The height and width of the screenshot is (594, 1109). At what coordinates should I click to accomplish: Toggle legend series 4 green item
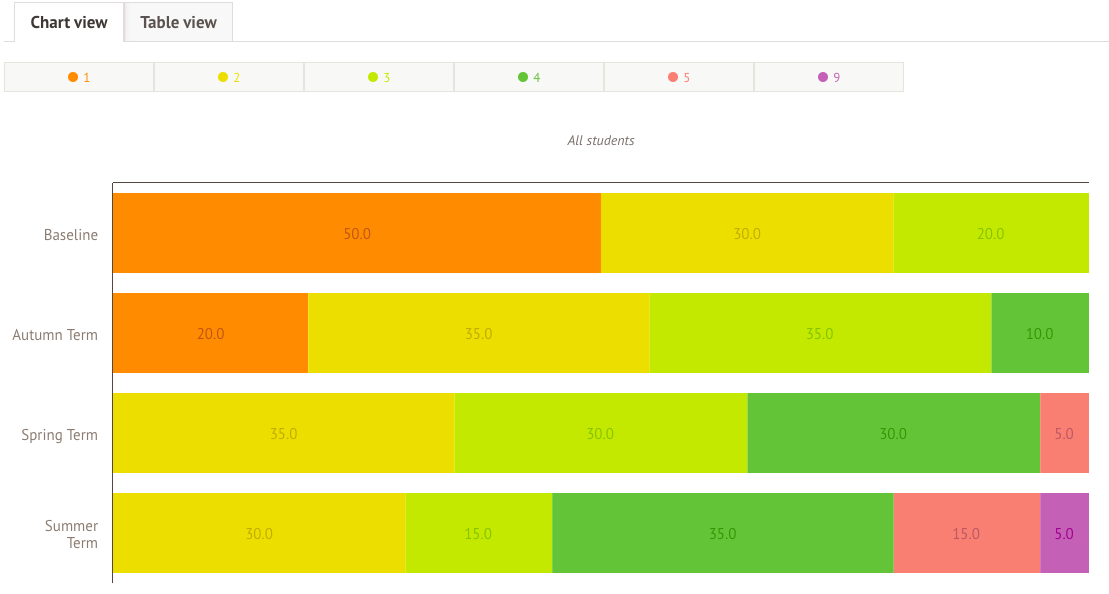click(x=529, y=77)
